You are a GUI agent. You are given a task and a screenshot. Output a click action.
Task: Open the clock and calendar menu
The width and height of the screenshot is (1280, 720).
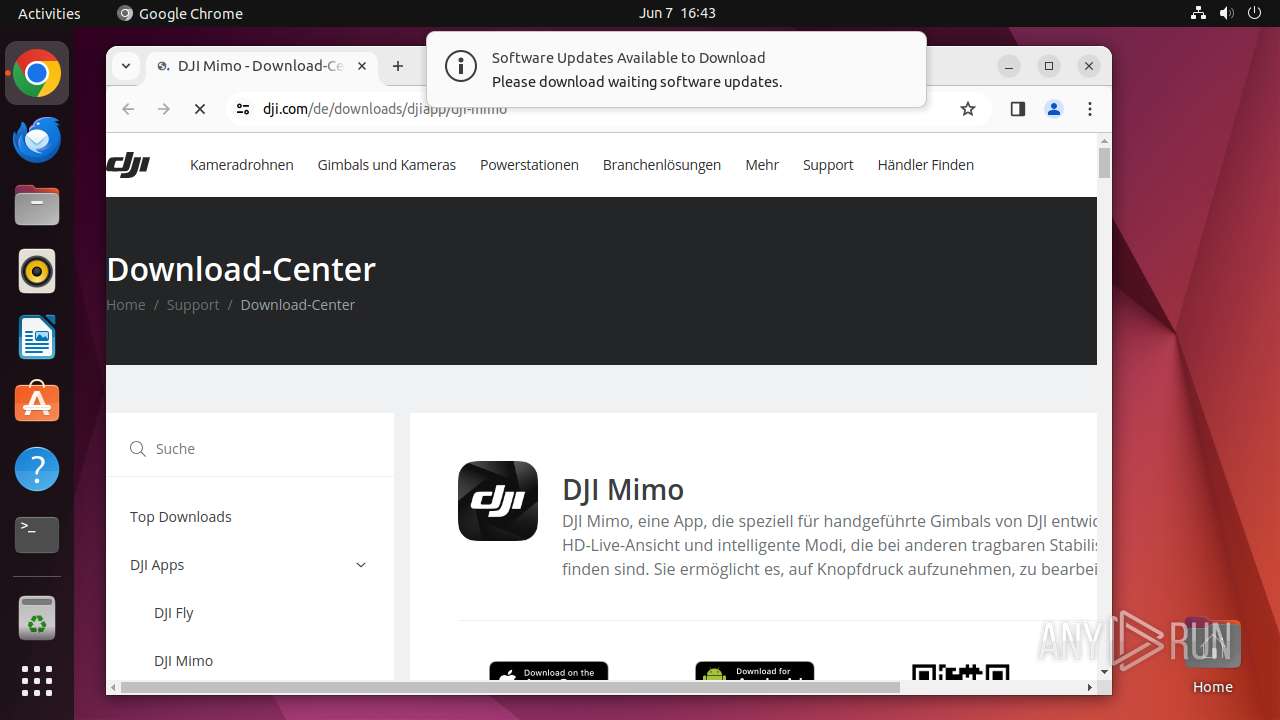(x=677, y=13)
